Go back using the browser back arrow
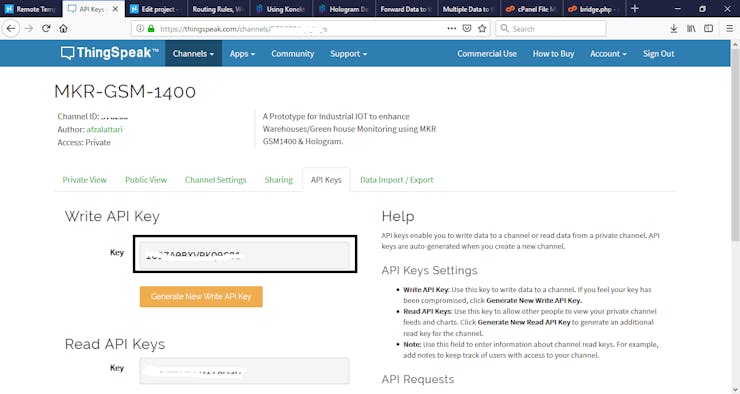This screenshot has height=394, width=740. pyautogui.click(x=11, y=28)
